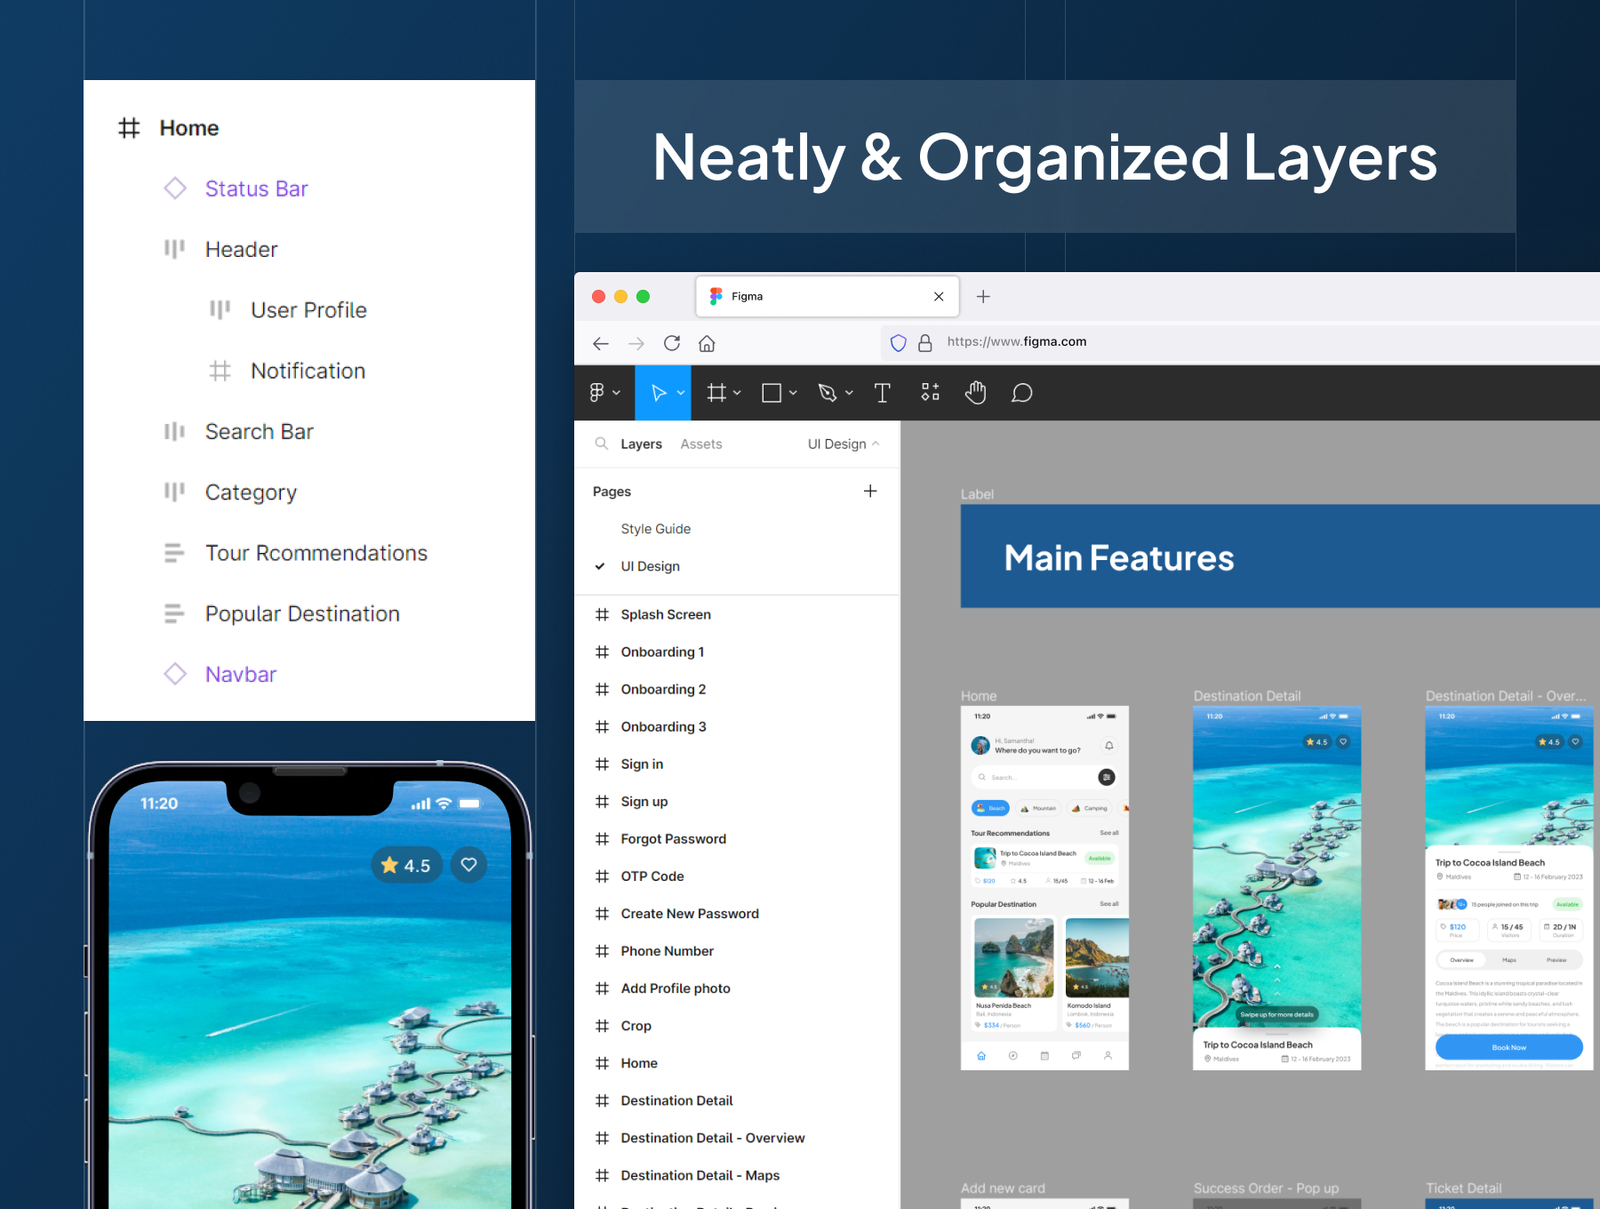Screen dimensions: 1600x1209
Task: Open a new browser tab
Action: (x=983, y=296)
